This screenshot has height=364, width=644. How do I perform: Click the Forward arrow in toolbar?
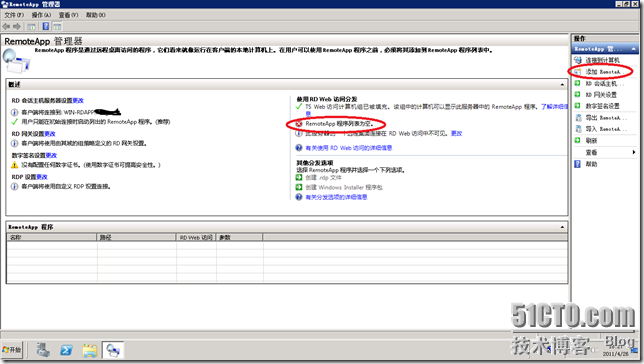[x=17, y=27]
